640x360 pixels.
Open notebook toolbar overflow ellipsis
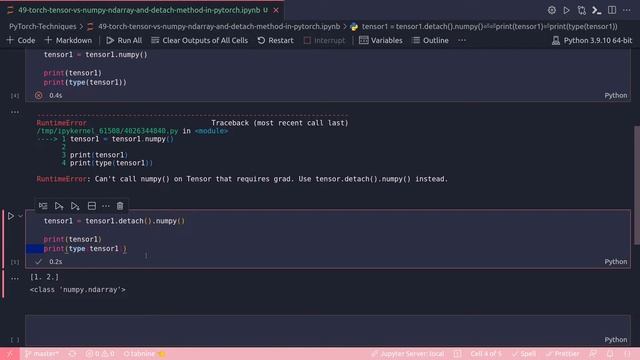[462, 40]
